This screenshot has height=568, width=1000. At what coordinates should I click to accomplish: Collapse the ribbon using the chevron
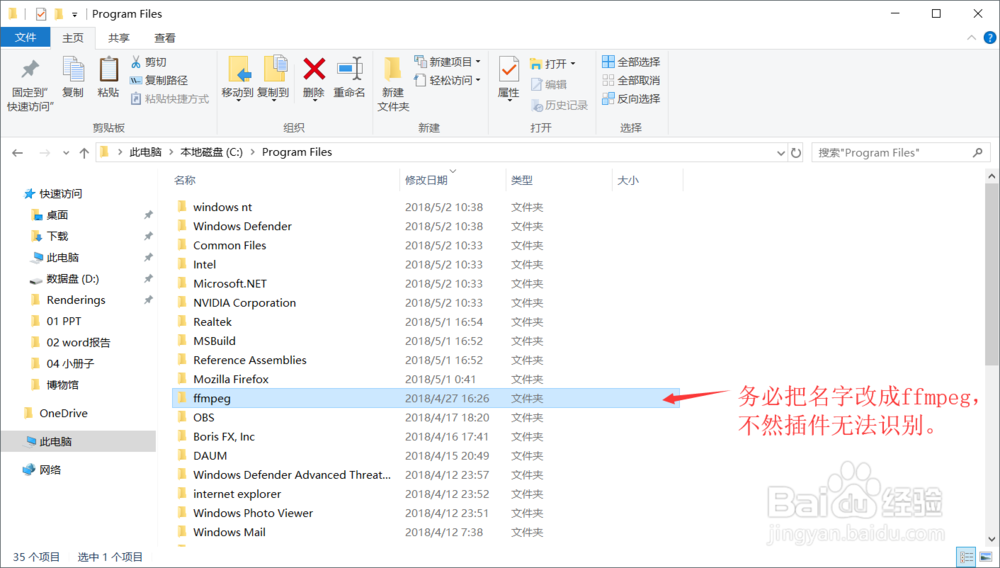click(971, 38)
